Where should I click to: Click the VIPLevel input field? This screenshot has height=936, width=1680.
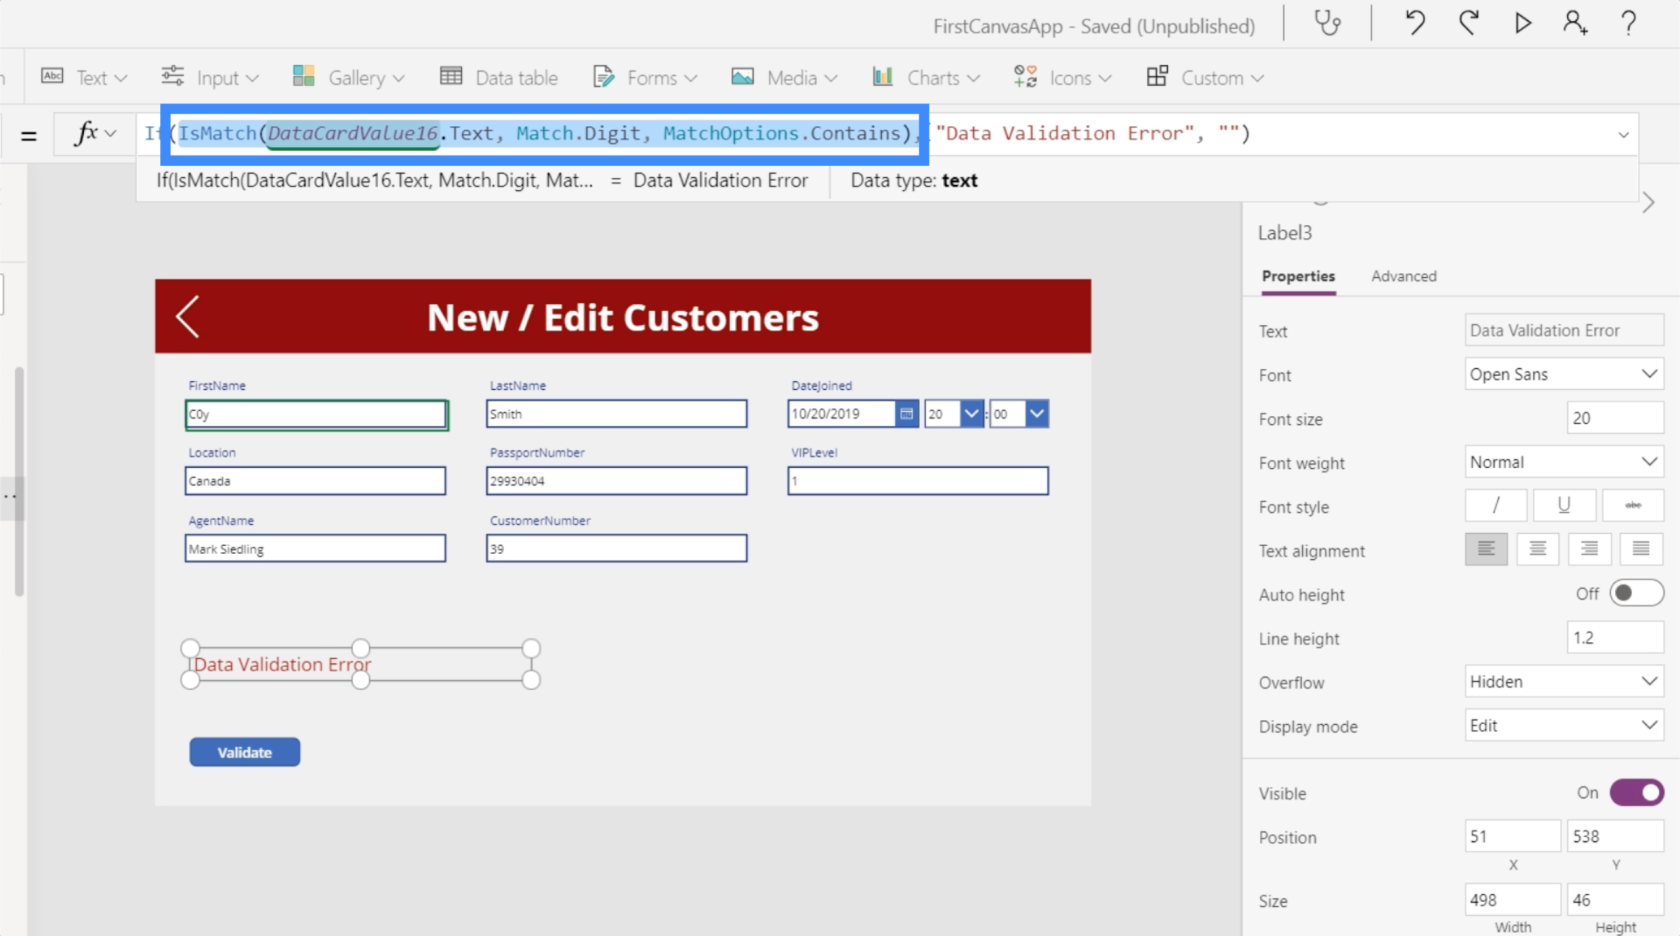point(918,481)
